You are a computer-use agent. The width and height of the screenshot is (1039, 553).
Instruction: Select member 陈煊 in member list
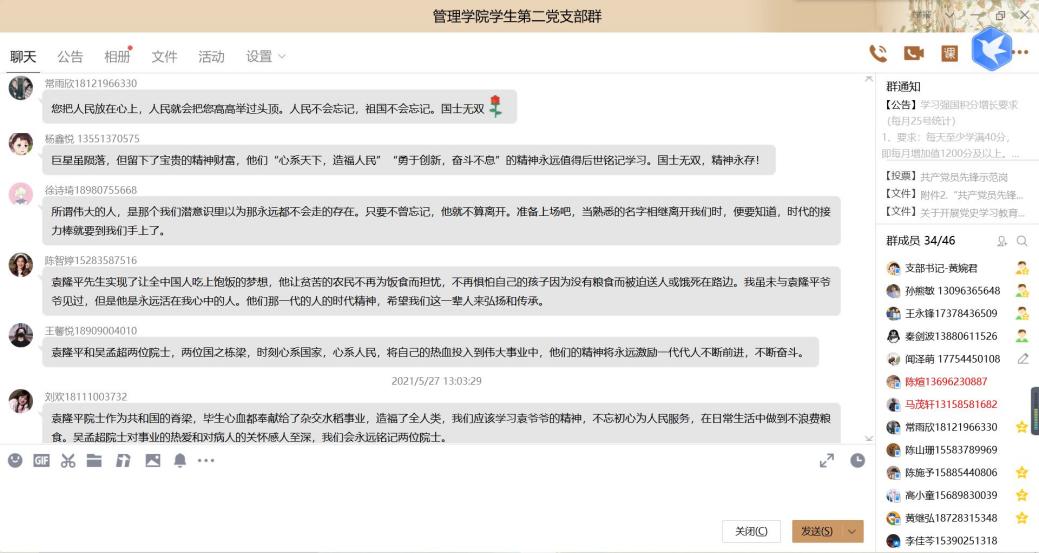945,381
